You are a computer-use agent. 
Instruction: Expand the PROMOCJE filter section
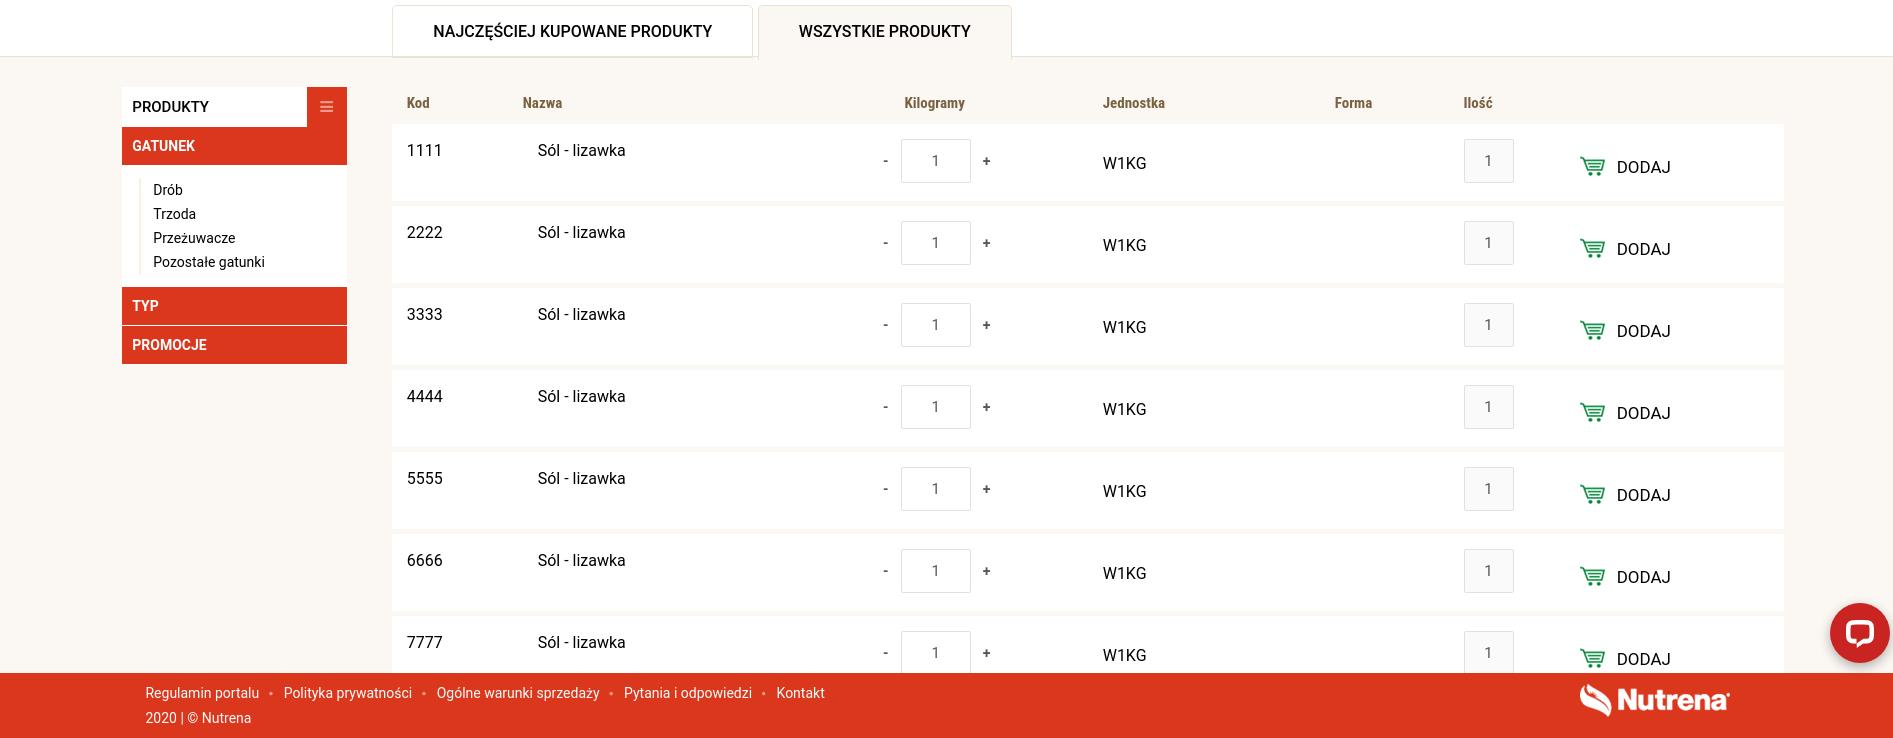pyautogui.click(x=234, y=345)
